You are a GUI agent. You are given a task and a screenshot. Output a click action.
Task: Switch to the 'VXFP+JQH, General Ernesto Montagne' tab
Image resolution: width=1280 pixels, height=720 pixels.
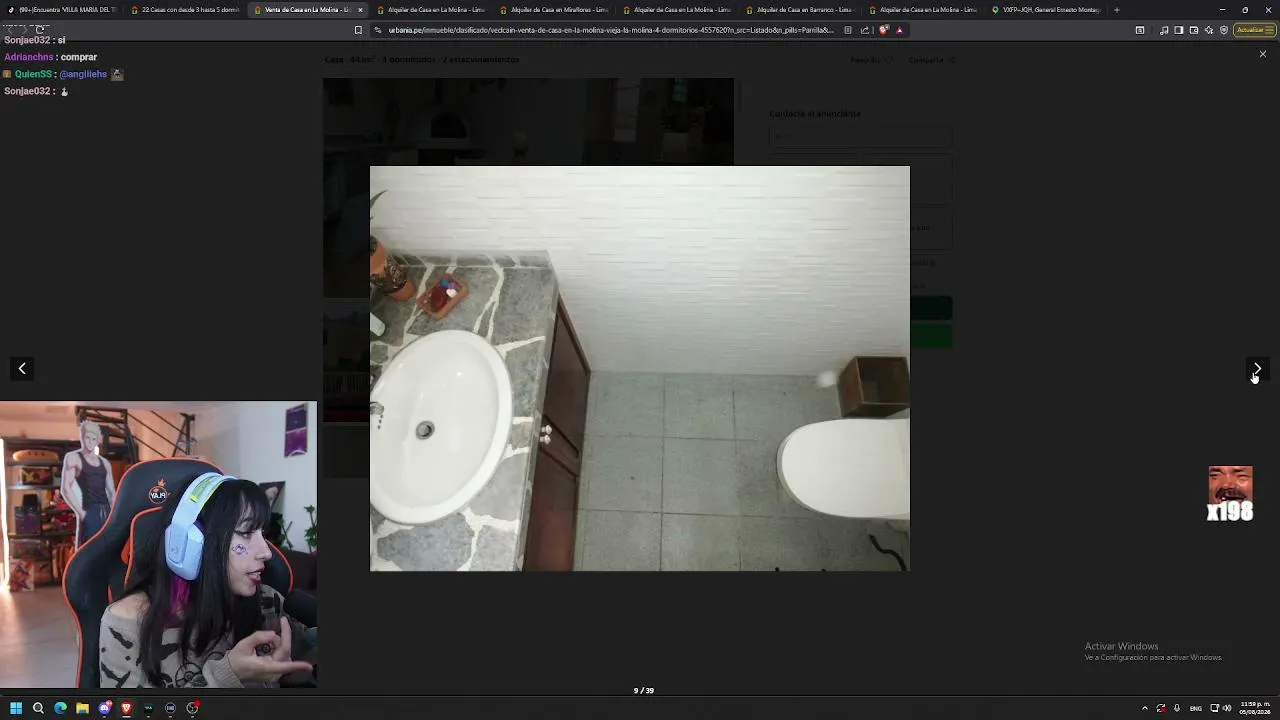coord(1048,10)
